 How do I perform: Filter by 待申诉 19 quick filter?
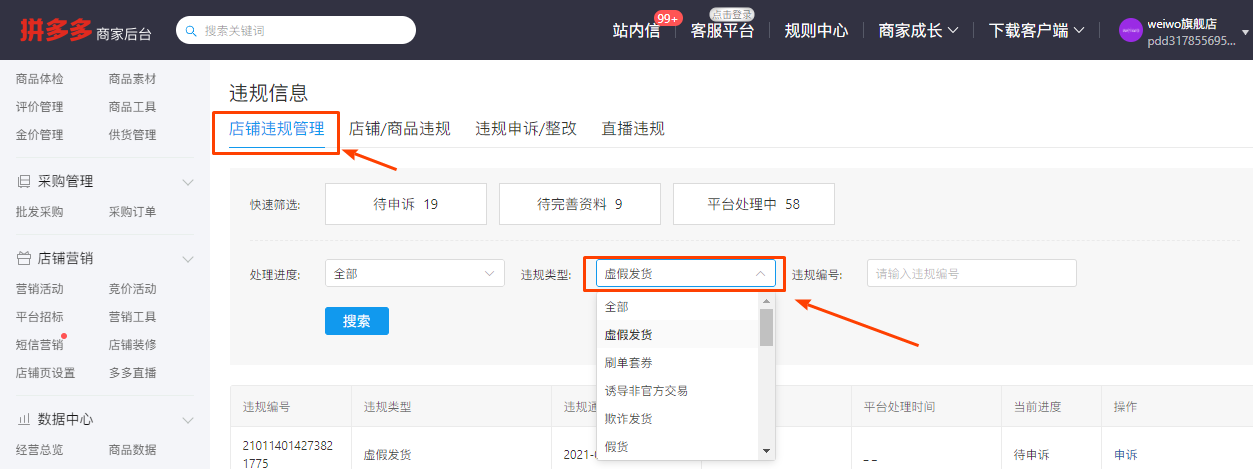tap(406, 204)
